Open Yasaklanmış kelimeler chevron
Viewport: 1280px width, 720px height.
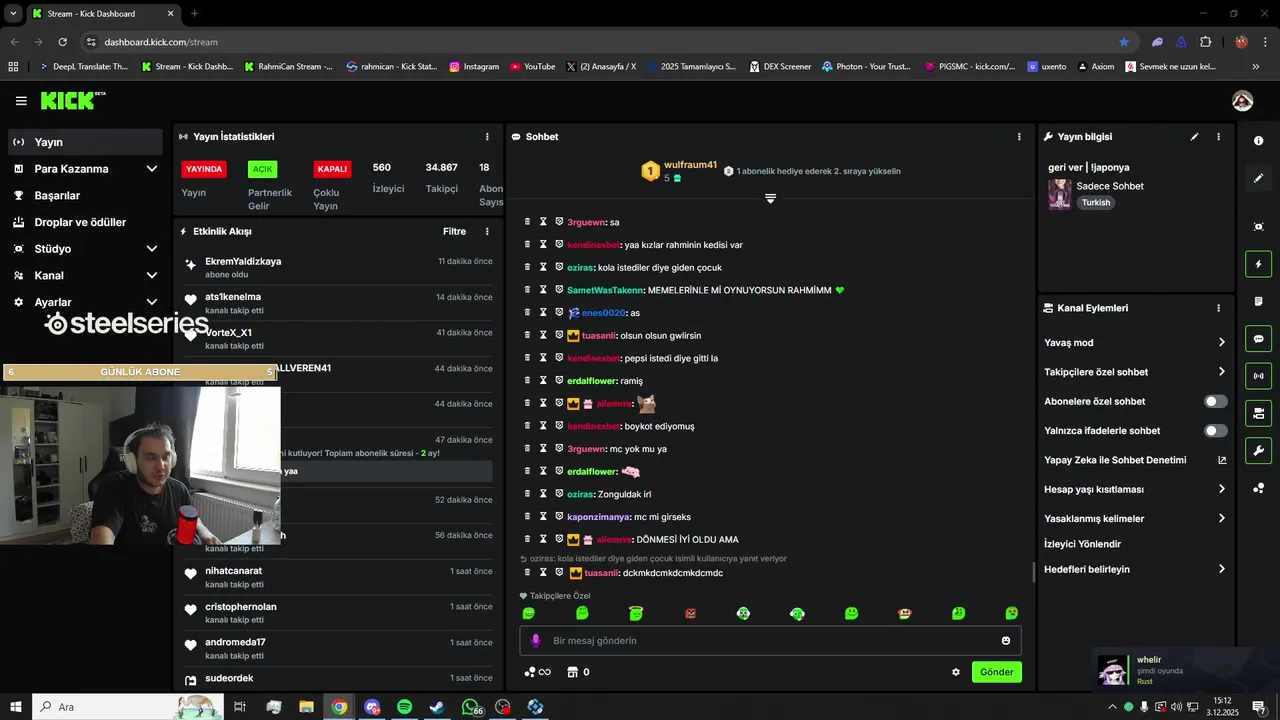tap(1221, 519)
